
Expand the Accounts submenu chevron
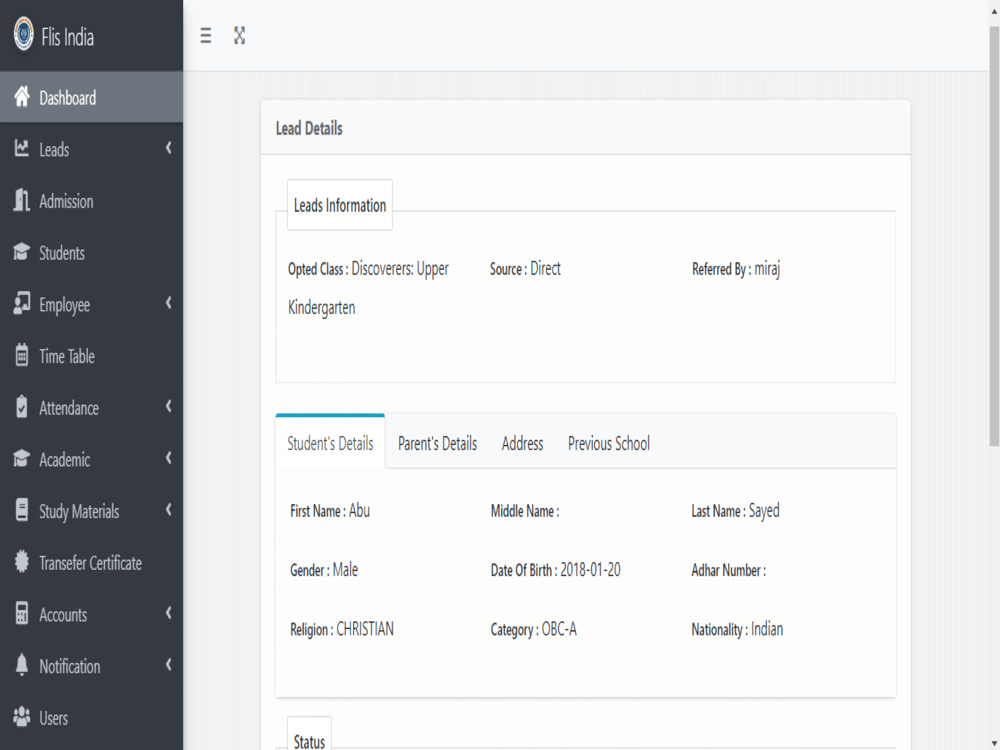[x=169, y=613]
